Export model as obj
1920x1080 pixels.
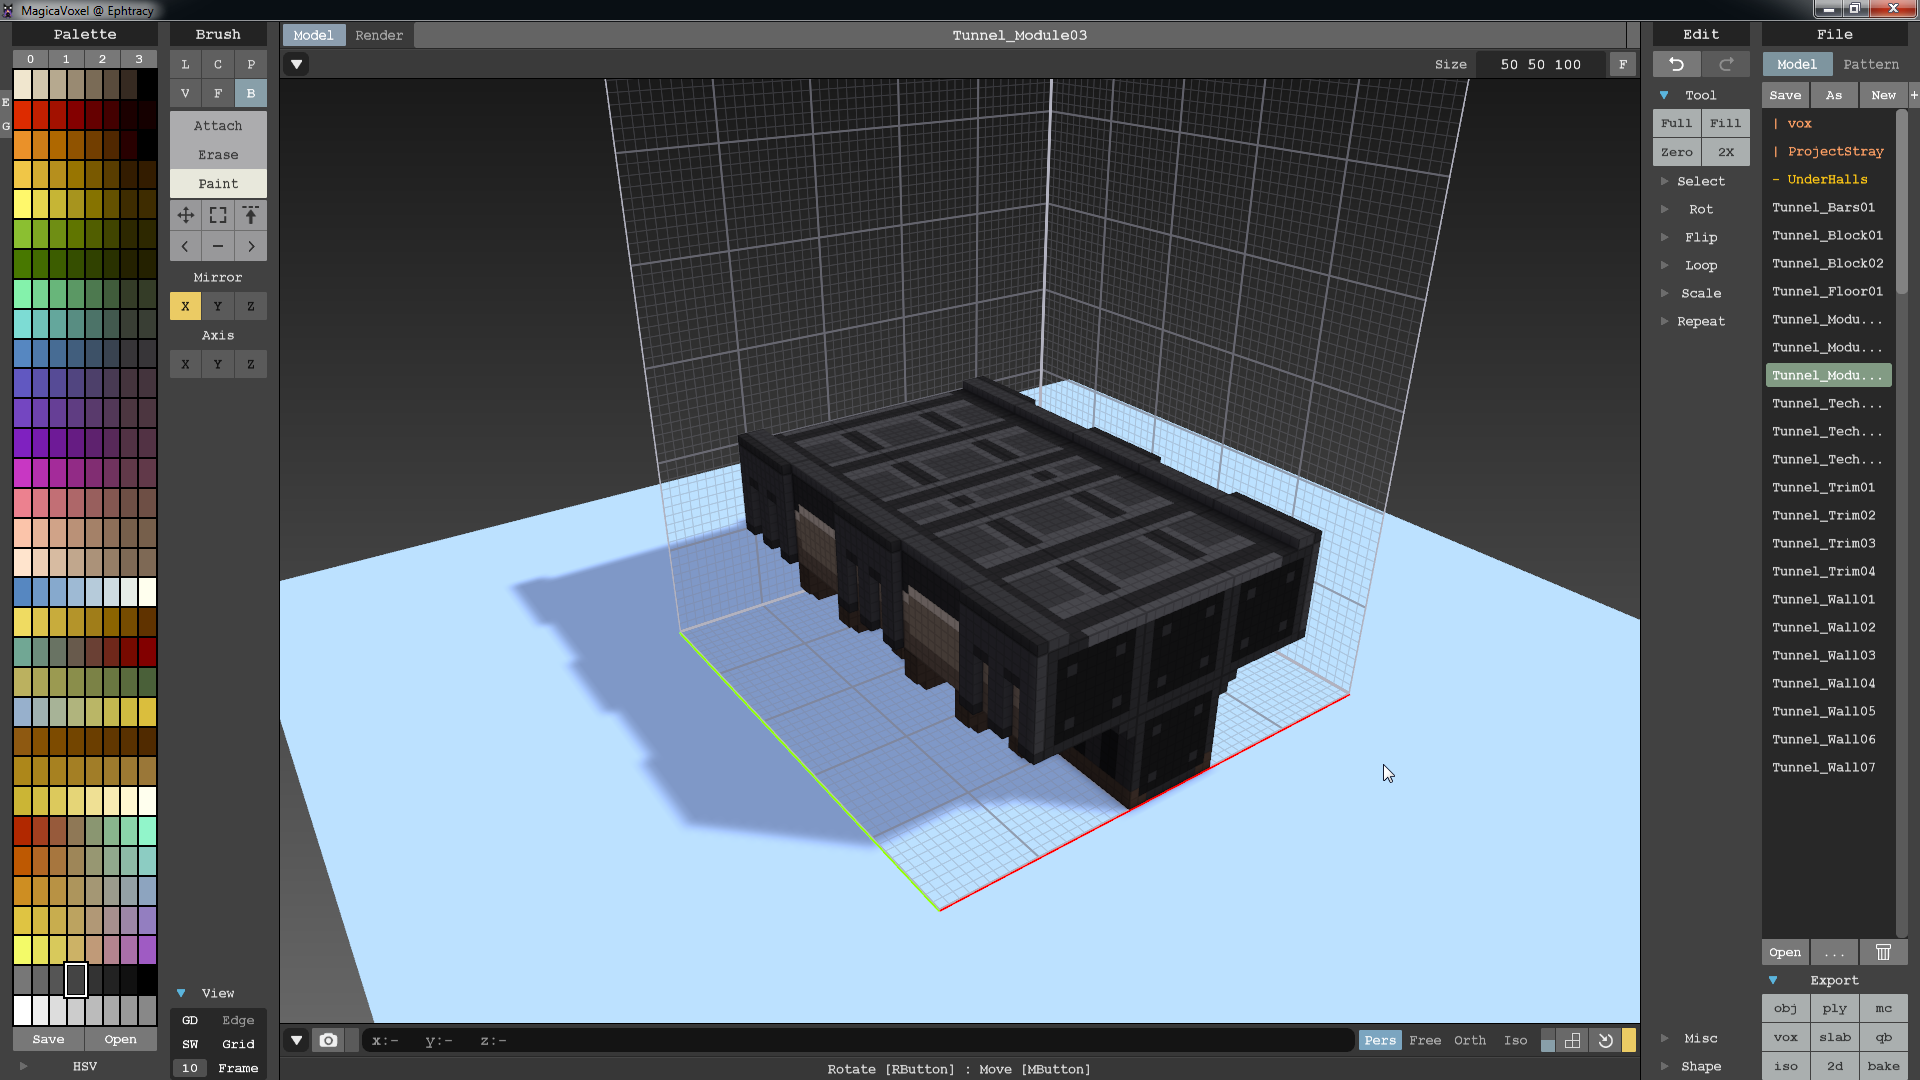pos(1785,1008)
